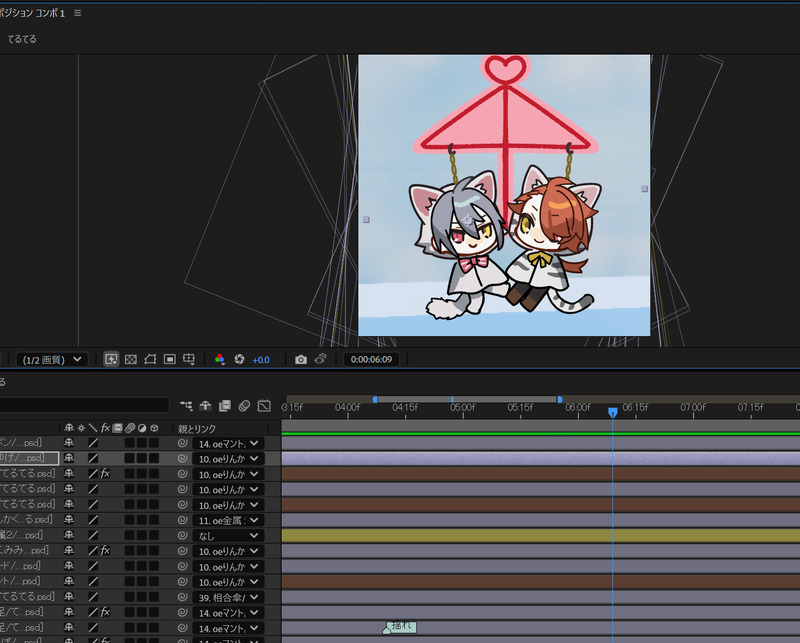Toggle mask and shape path visibility icon
800x643 pixels.
point(150,359)
